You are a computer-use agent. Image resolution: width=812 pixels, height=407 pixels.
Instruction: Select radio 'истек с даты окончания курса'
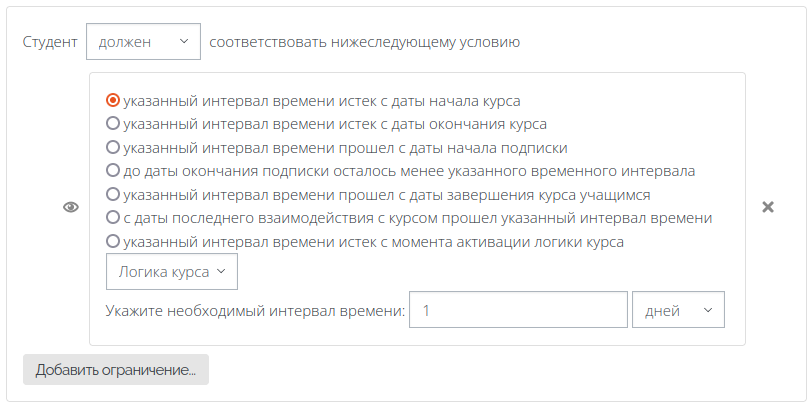click(113, 123)
